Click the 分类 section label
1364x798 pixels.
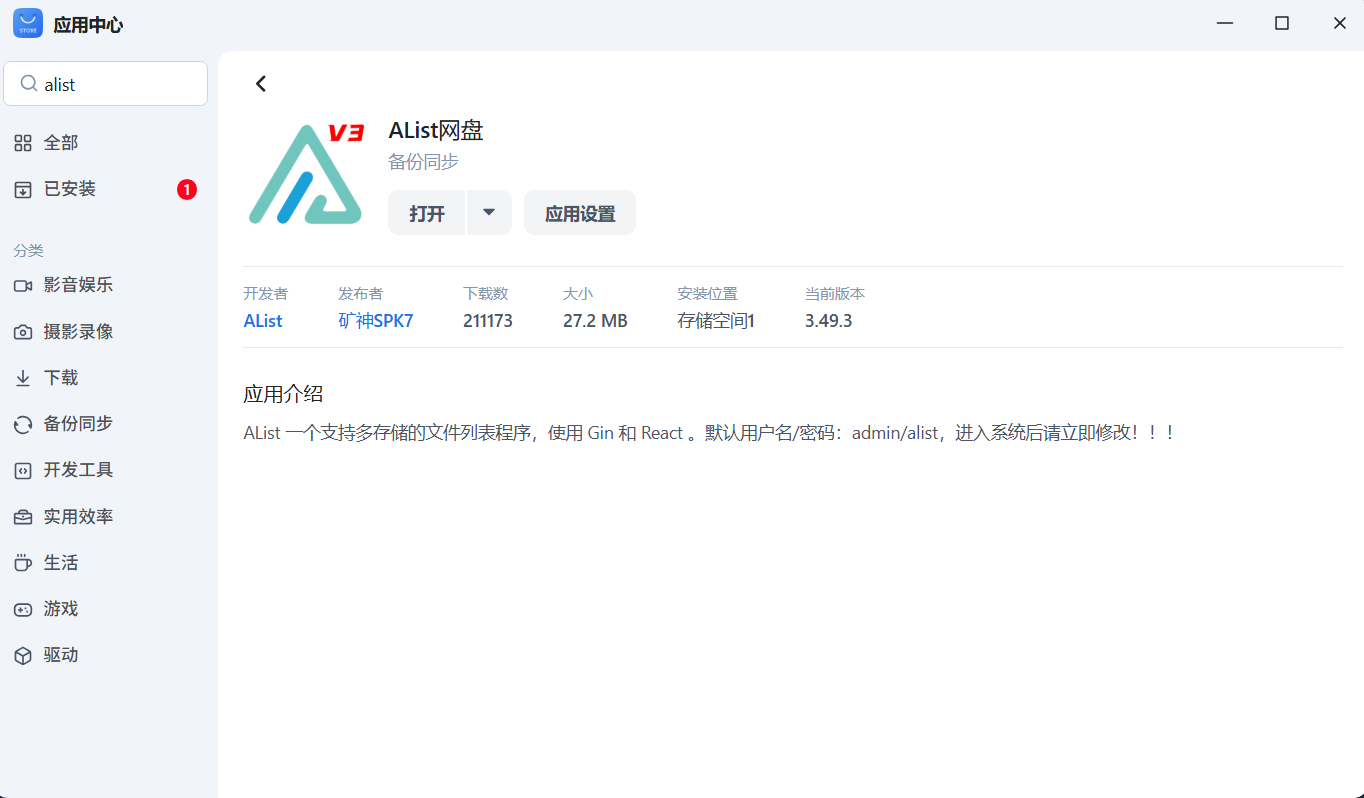click(28, 251)
